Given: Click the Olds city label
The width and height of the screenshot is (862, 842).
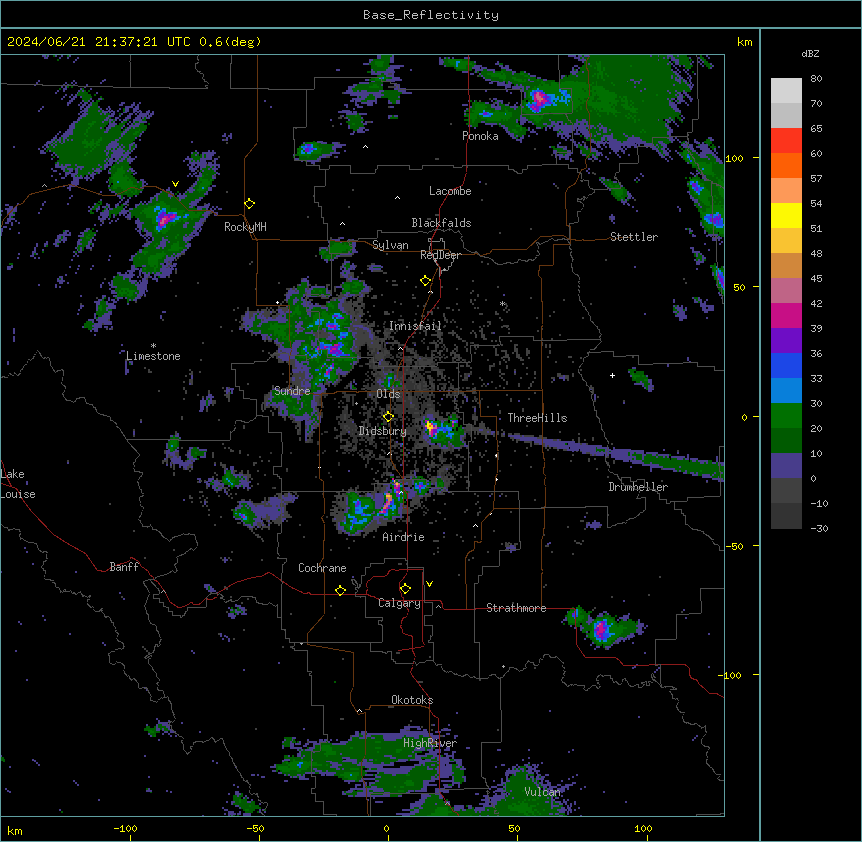Looking at the screenshot, I should (x=388, y=394).
